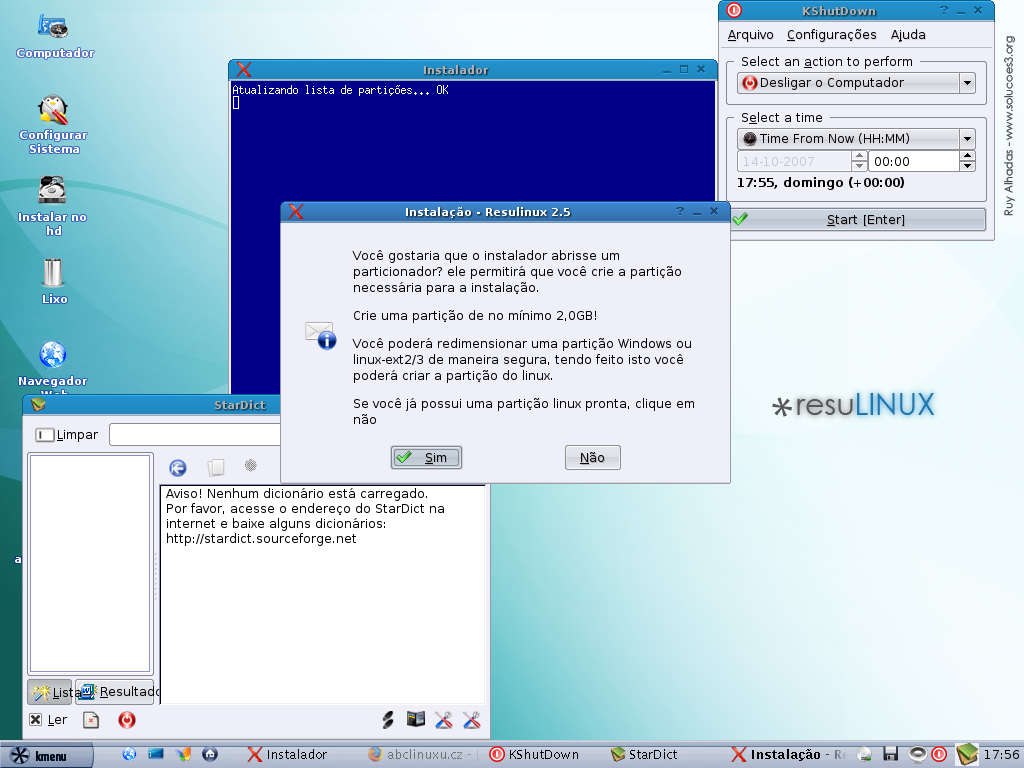Click StarDict empty word list pane

[x=90, y=564]
